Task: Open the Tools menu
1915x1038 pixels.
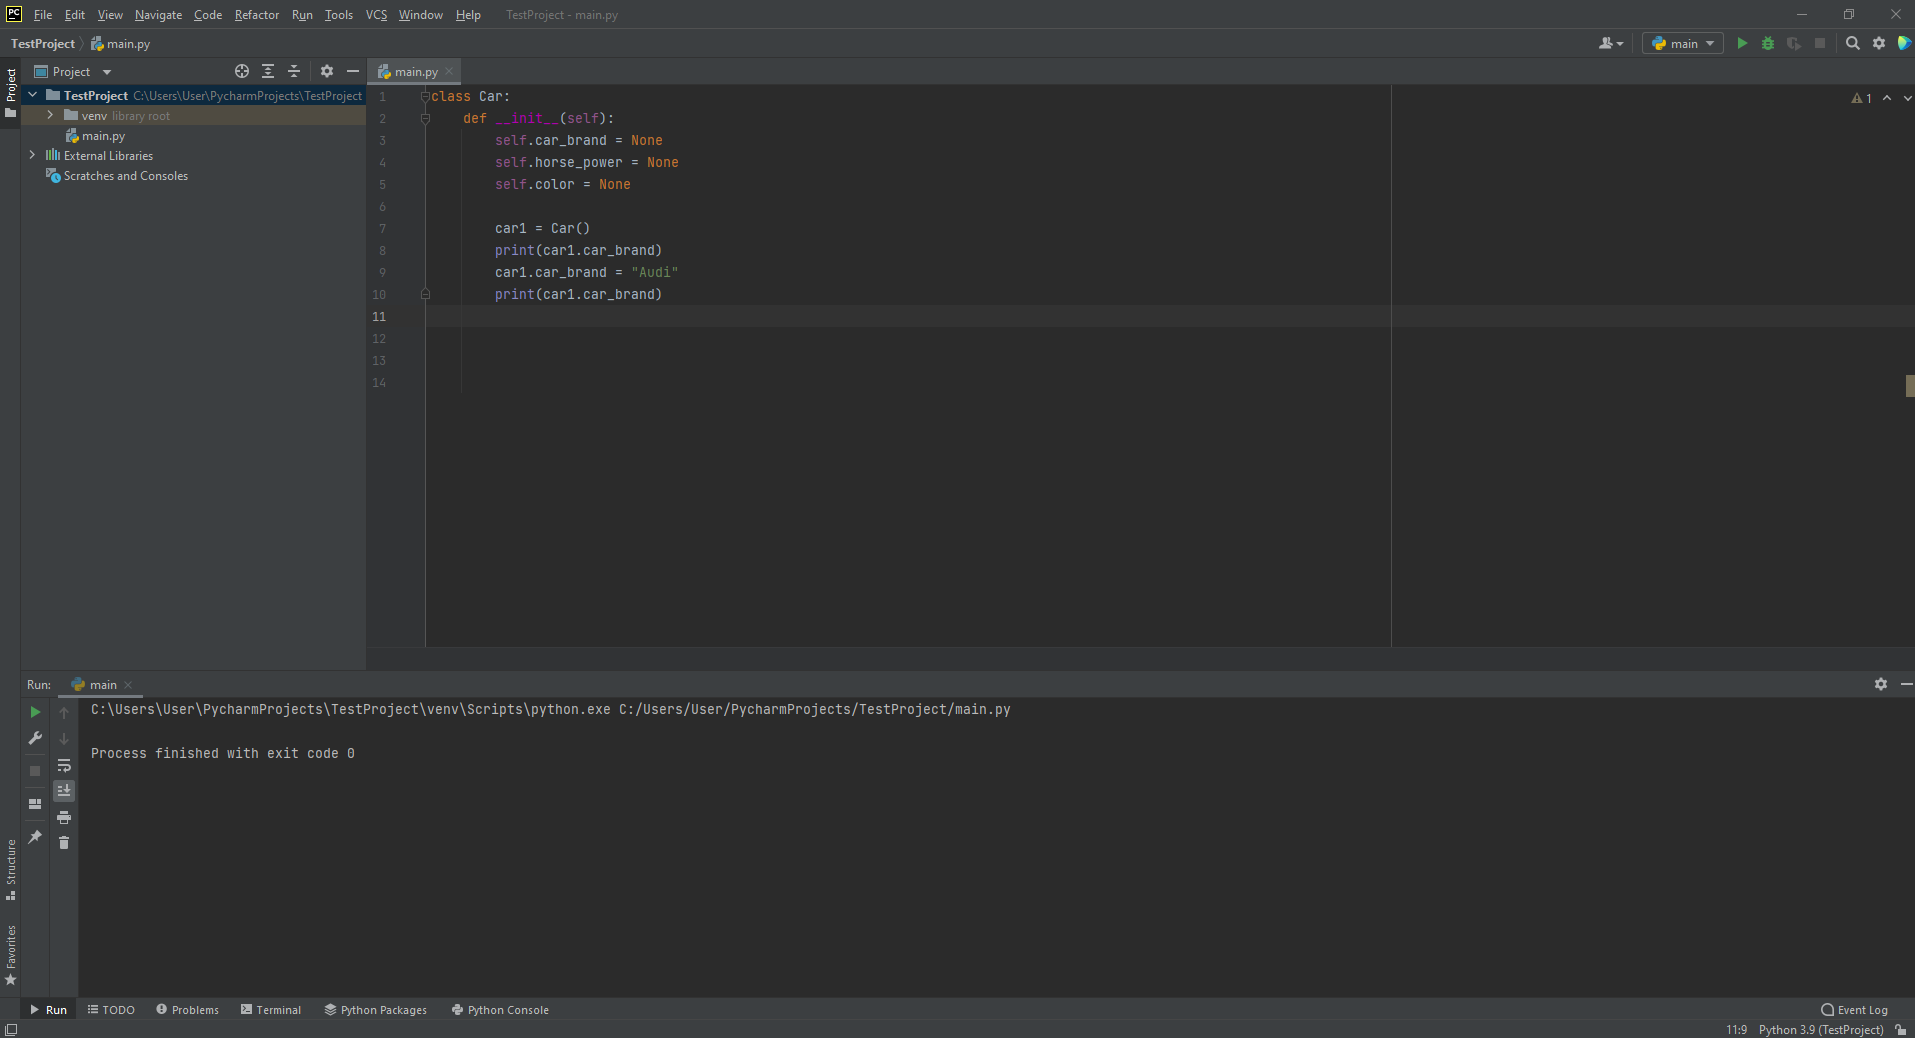Action: tap(339, 15)
